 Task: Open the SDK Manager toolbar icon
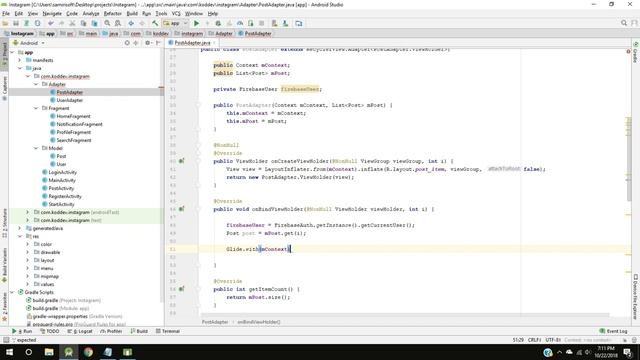285,23
